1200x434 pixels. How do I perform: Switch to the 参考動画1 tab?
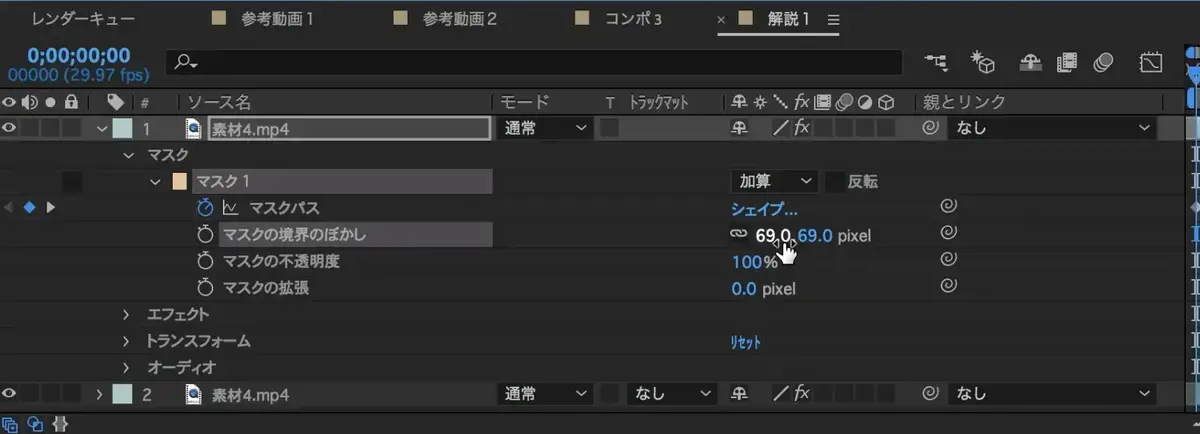pyautogui.click(x=277, y=19)
